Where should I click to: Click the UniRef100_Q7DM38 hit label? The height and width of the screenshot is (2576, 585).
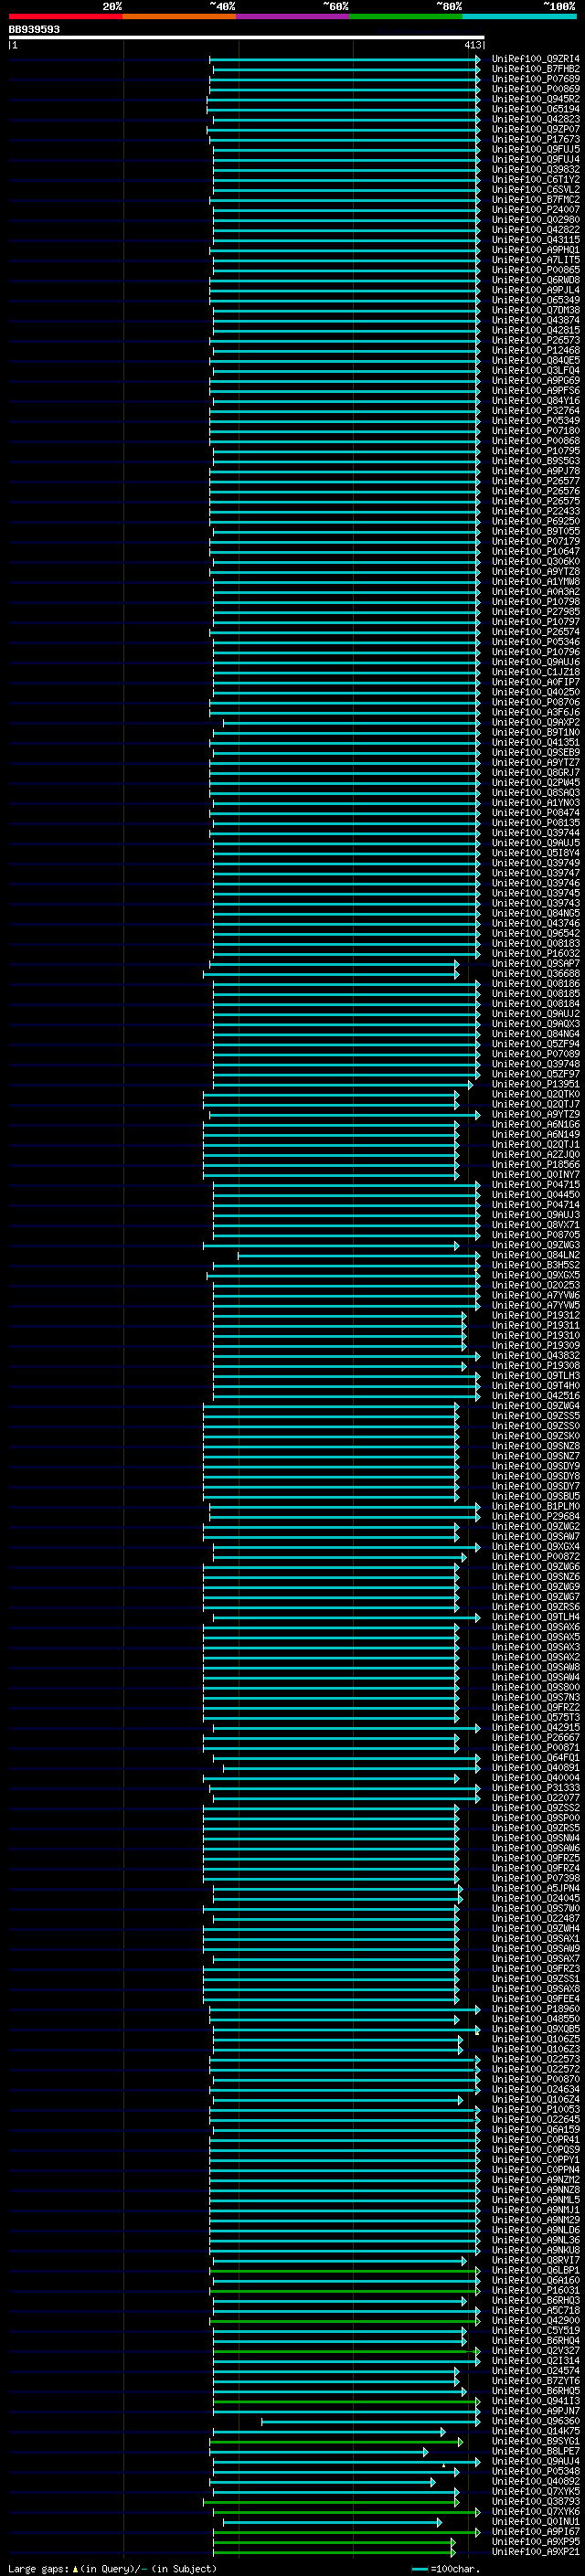536,310
